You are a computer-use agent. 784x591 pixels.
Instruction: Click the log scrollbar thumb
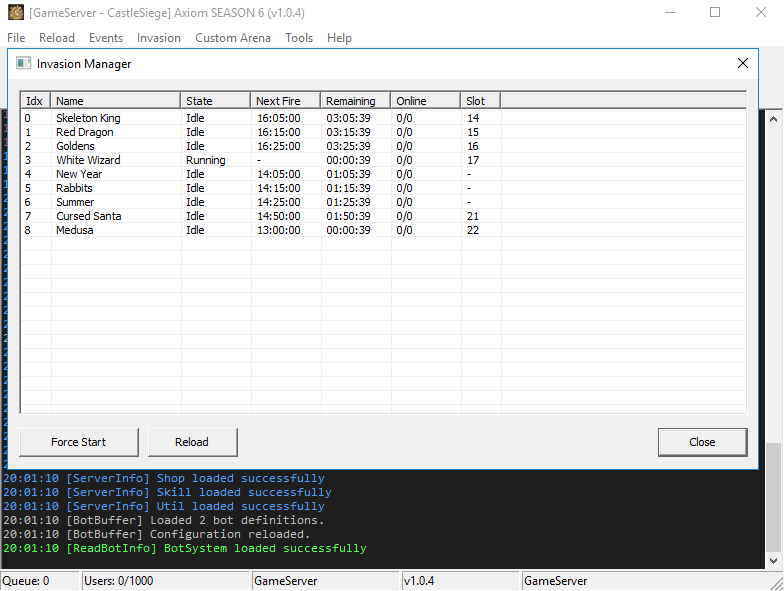pos(773,496)
